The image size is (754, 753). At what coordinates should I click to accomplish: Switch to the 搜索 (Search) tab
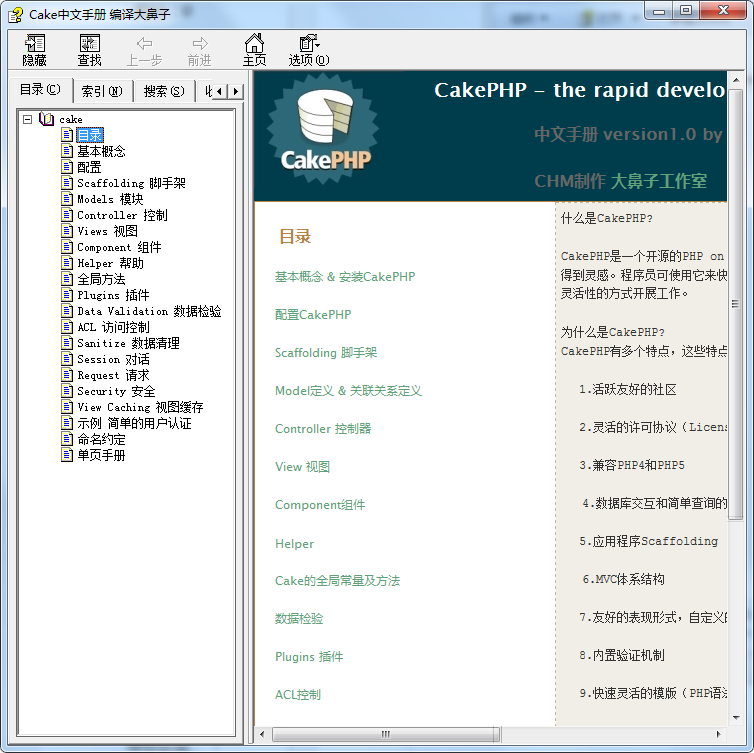[x=163, y=91]
